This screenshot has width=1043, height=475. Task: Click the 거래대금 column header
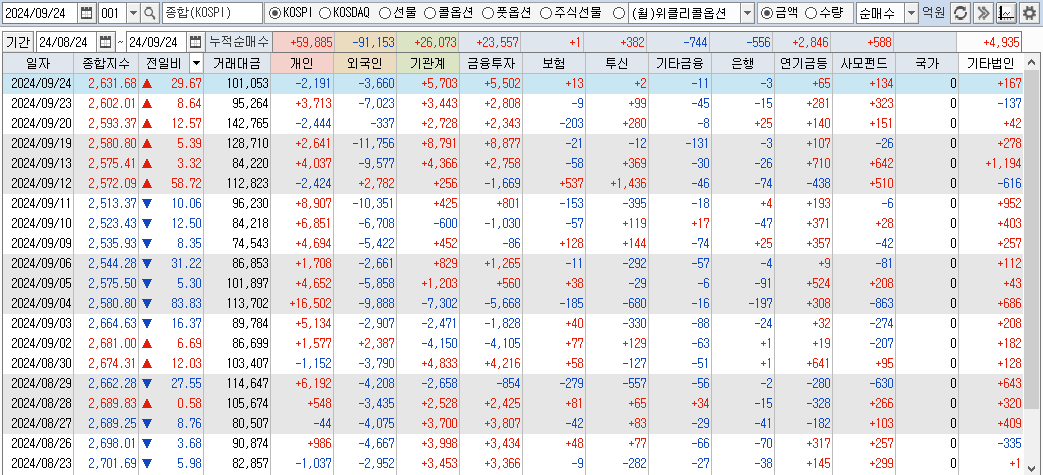click(238, 64)
